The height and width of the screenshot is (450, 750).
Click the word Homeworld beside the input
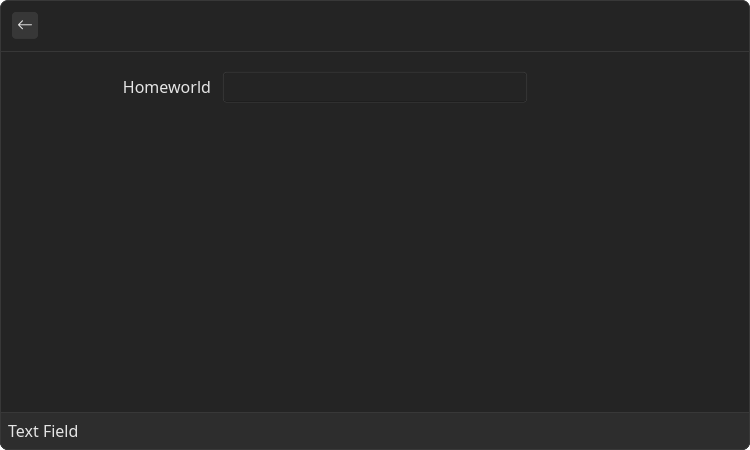point(166,87)
